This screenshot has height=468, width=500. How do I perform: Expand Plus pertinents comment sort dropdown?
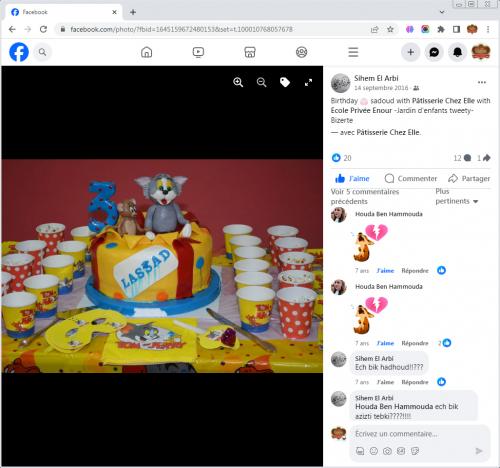[x=457, y=196]
